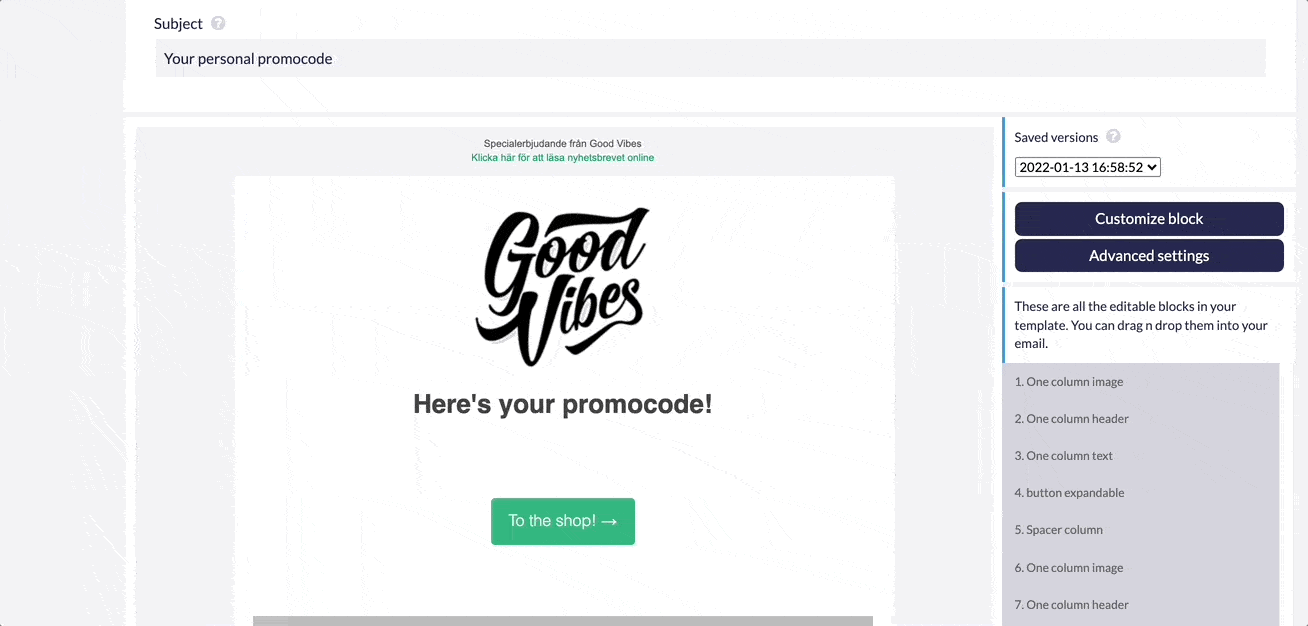
Task: Click the Good Vibes logo image
Action: (x=562, y=287)
